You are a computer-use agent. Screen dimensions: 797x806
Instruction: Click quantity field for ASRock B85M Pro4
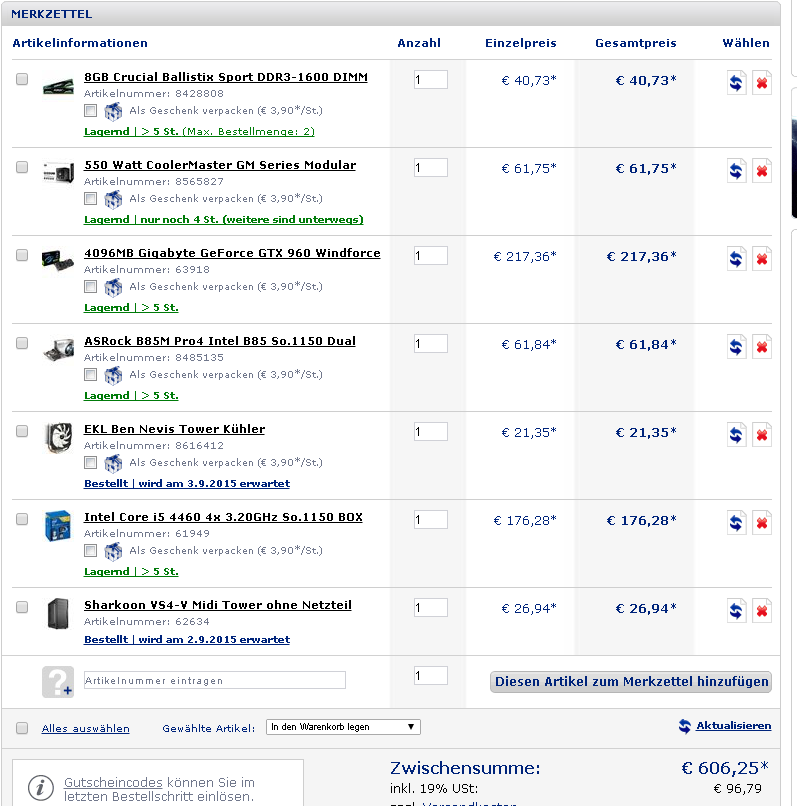(x=430, y=344)
